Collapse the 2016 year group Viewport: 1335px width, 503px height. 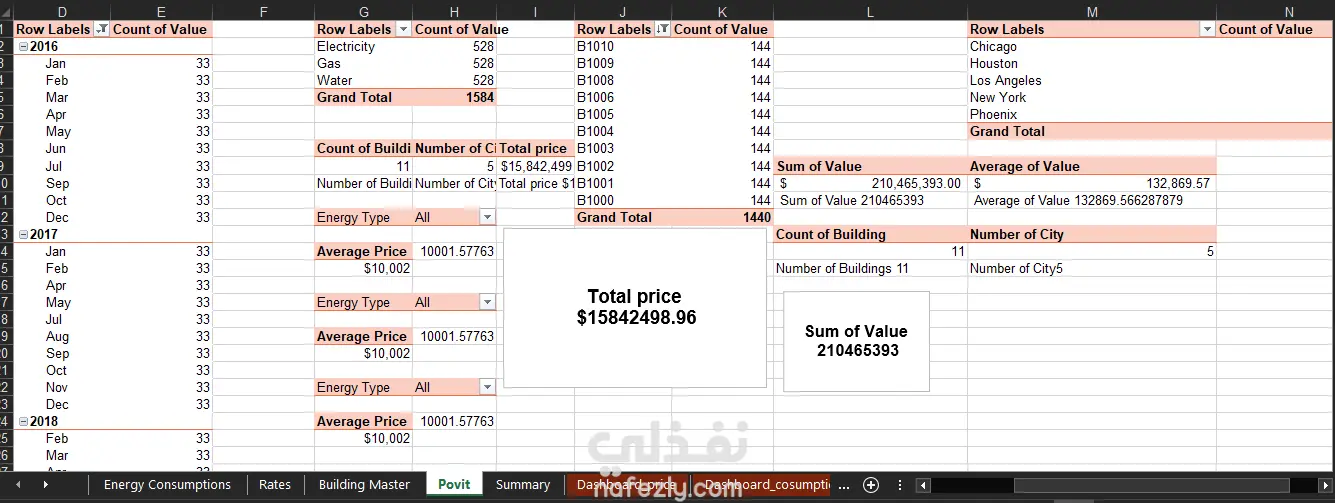click(x=23, y=46)
